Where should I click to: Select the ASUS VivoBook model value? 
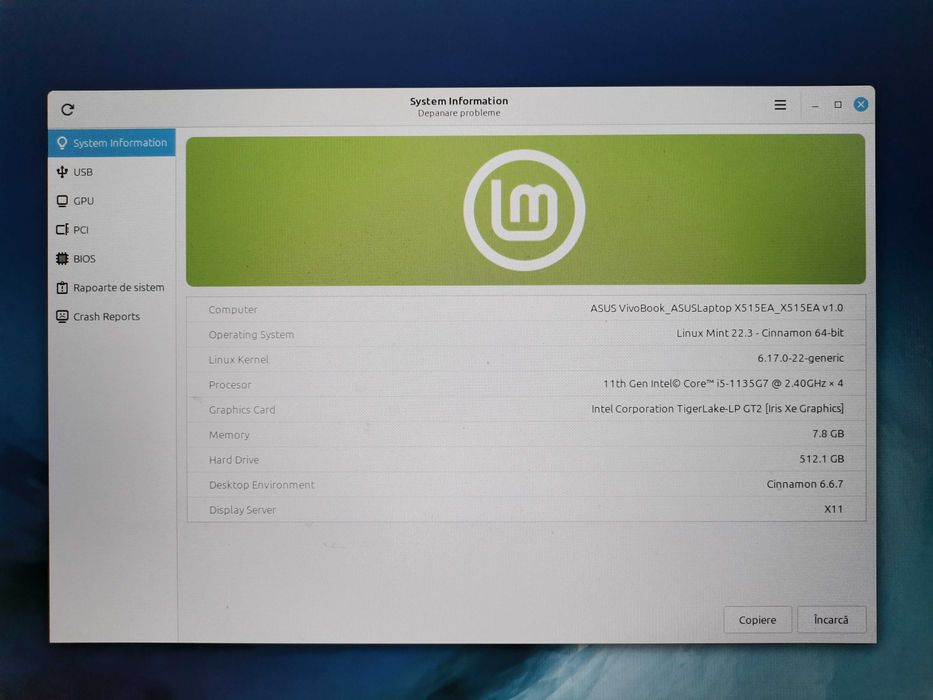pyautogui.click(x=716, y=308)
